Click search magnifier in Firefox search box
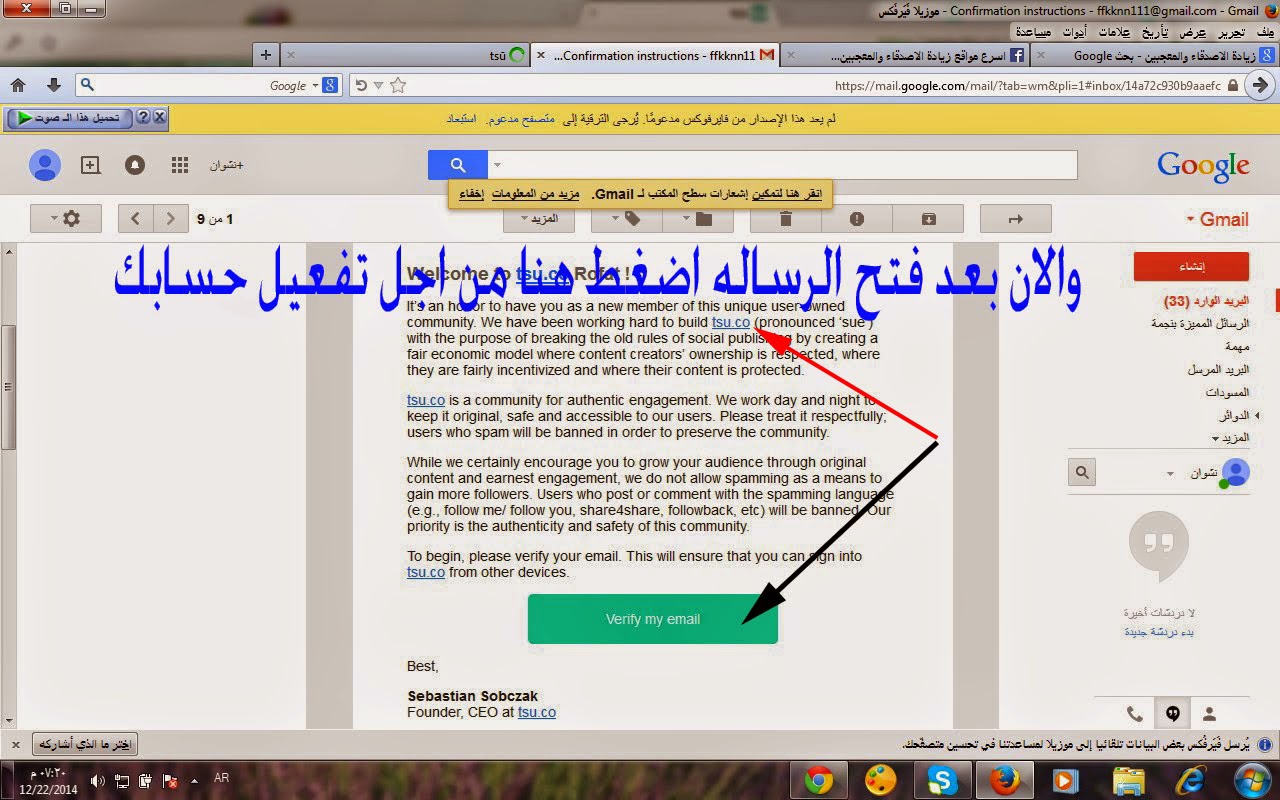The image size is (1280, 800). pyautogui.click(x=87, y=85)
